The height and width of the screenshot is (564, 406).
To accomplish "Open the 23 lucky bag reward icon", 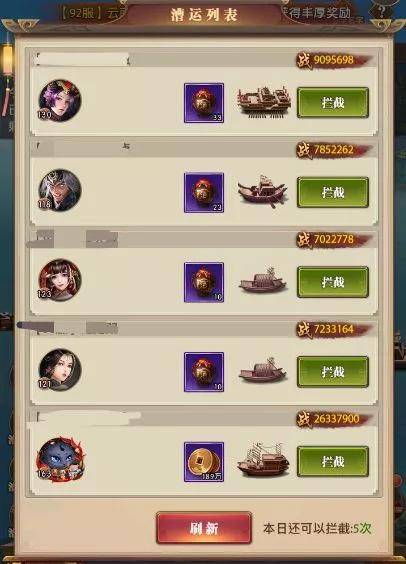I will (x=204, y=192).
